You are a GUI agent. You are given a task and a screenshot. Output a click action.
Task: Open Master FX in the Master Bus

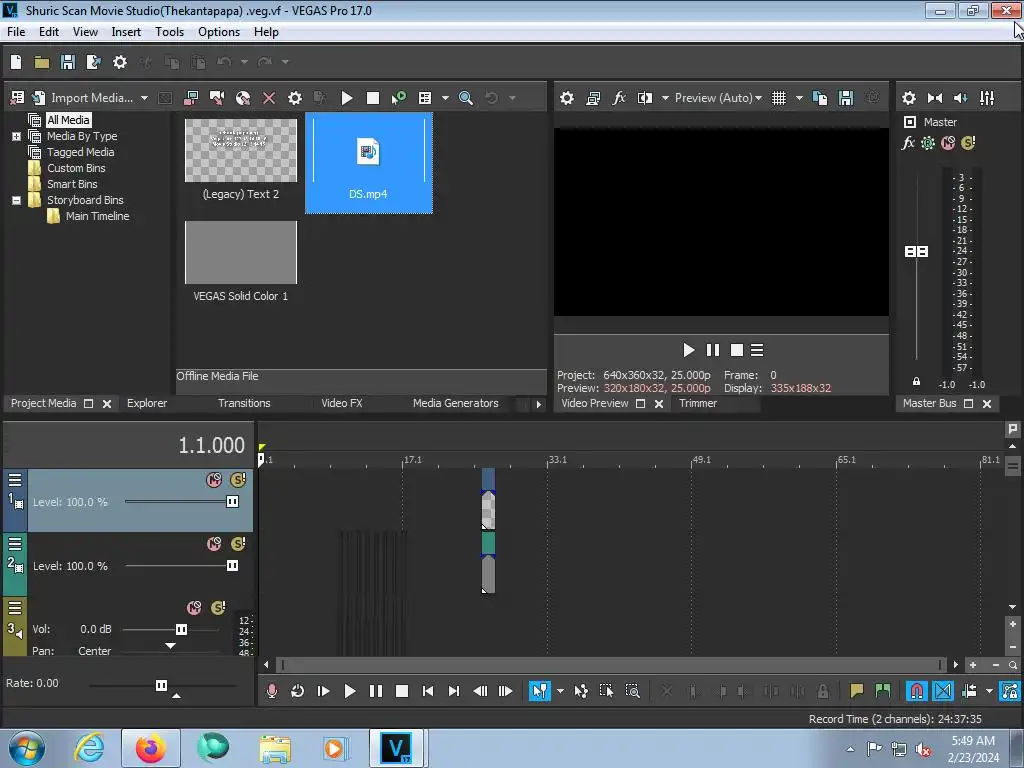coord(908,143)
